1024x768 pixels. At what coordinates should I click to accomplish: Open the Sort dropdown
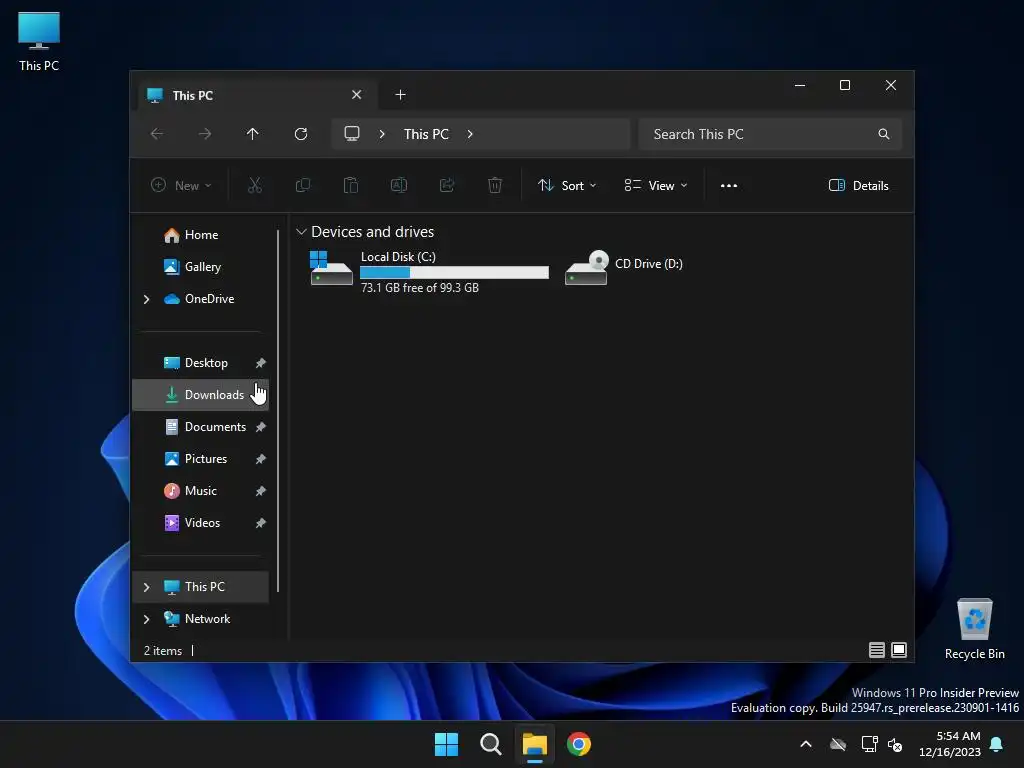pos(567,185)
